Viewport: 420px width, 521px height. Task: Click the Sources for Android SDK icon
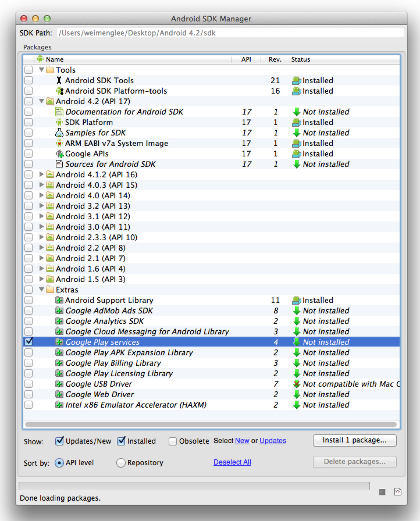point(59,164)
